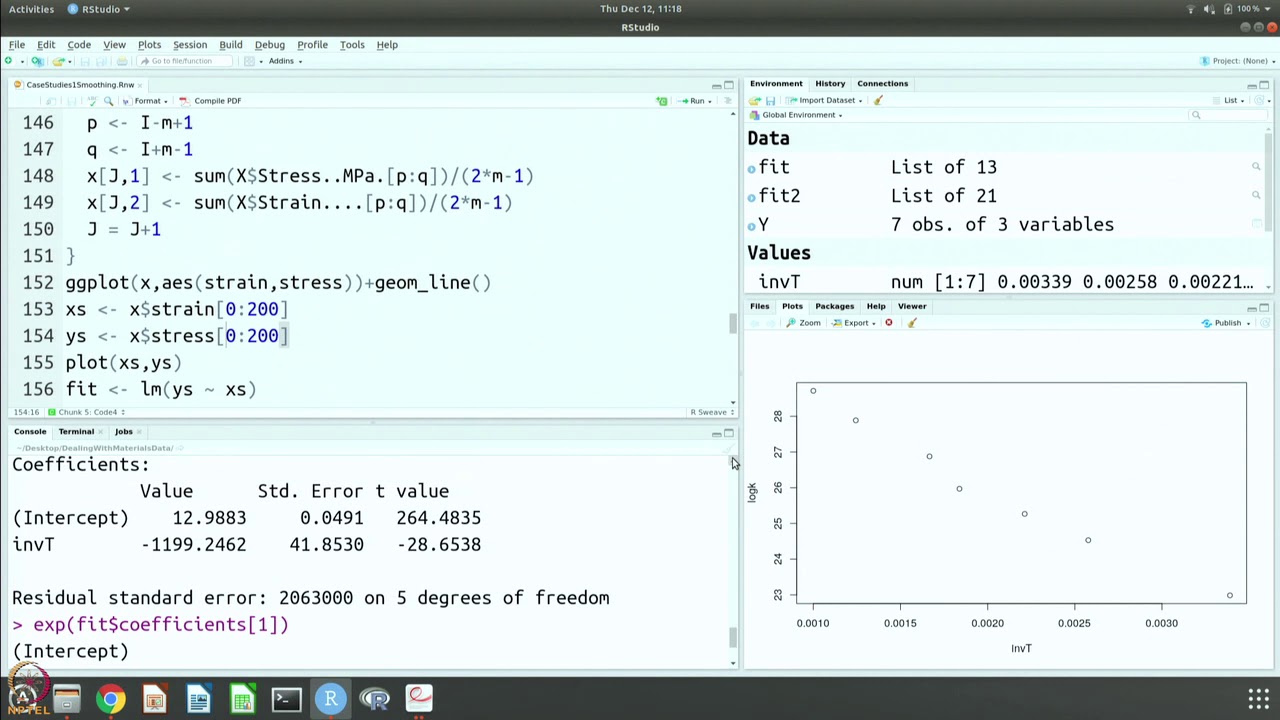Open the Code menu
The height and width of the screenshot is (720, 1280).
[79, 44]
